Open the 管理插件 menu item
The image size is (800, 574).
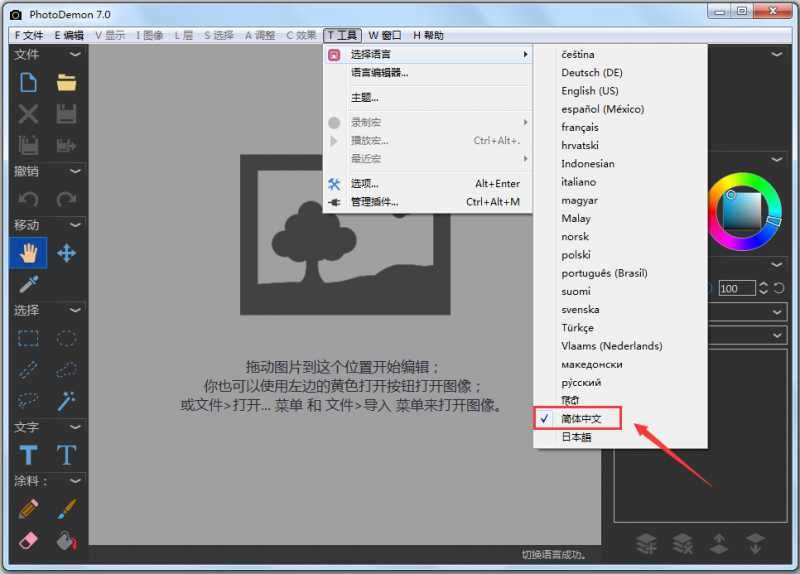tap(374, 202)
